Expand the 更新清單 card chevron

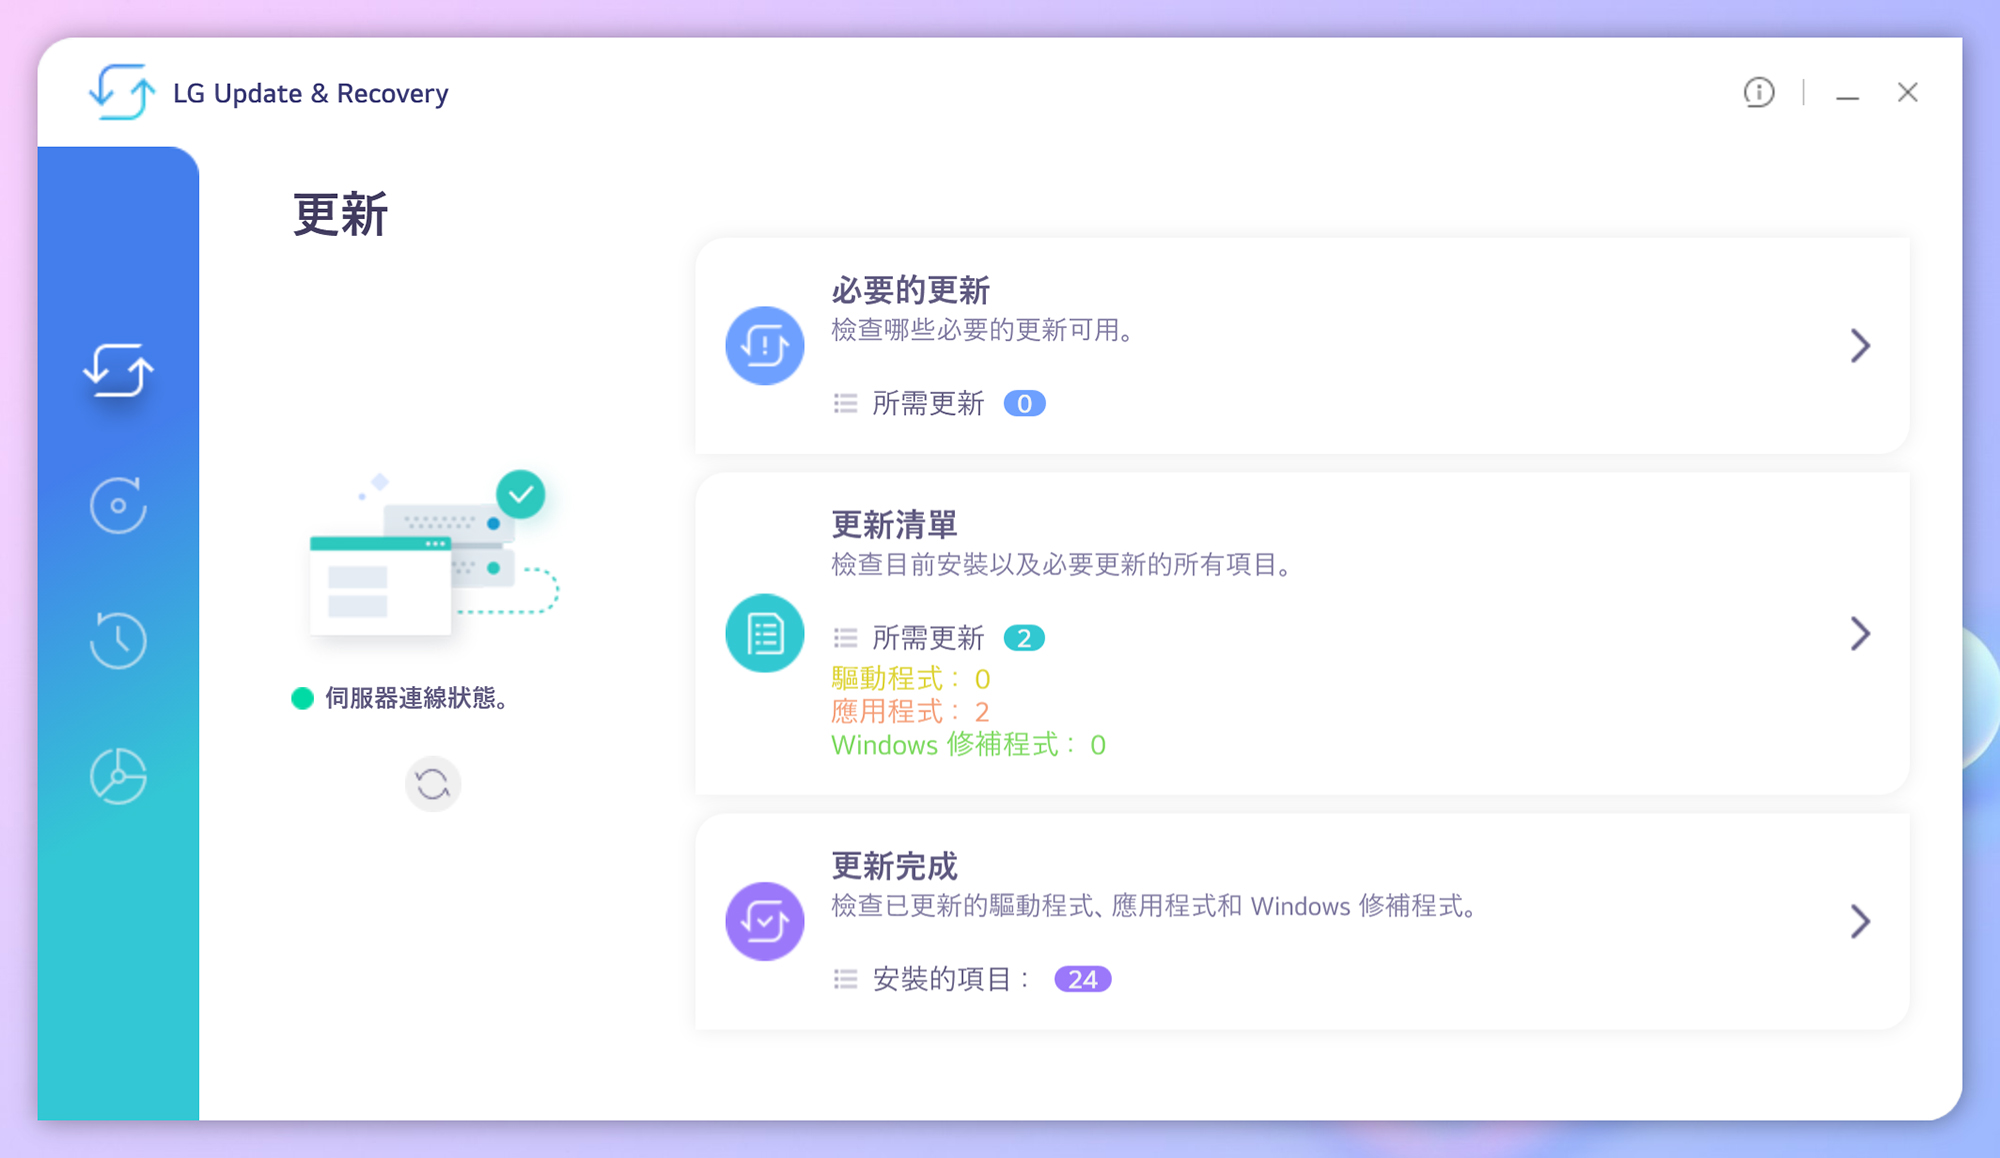pyautogui.click(x=1860, y=633)
